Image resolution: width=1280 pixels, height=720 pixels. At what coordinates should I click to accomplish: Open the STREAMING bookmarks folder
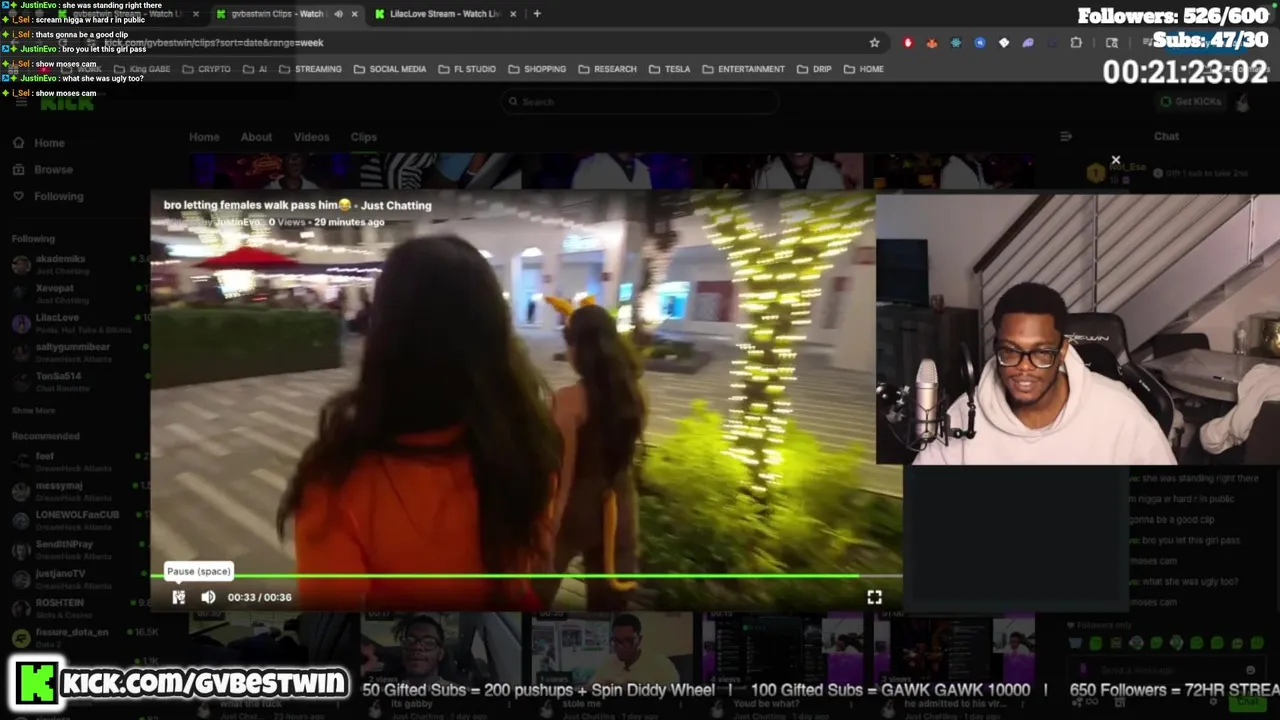tap(311, 69)
